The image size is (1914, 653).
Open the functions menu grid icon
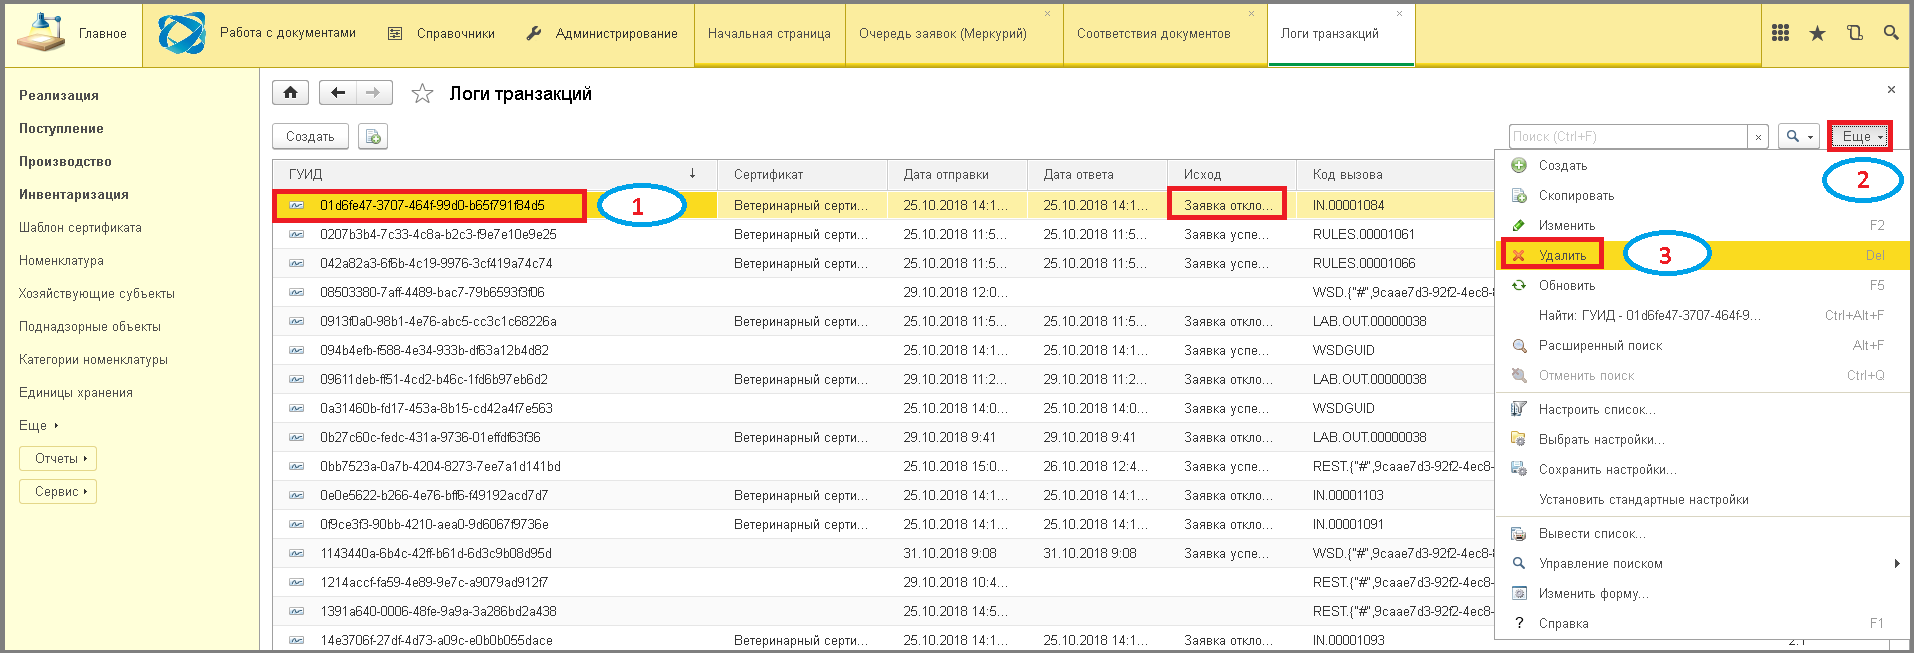click(1780, 33)
